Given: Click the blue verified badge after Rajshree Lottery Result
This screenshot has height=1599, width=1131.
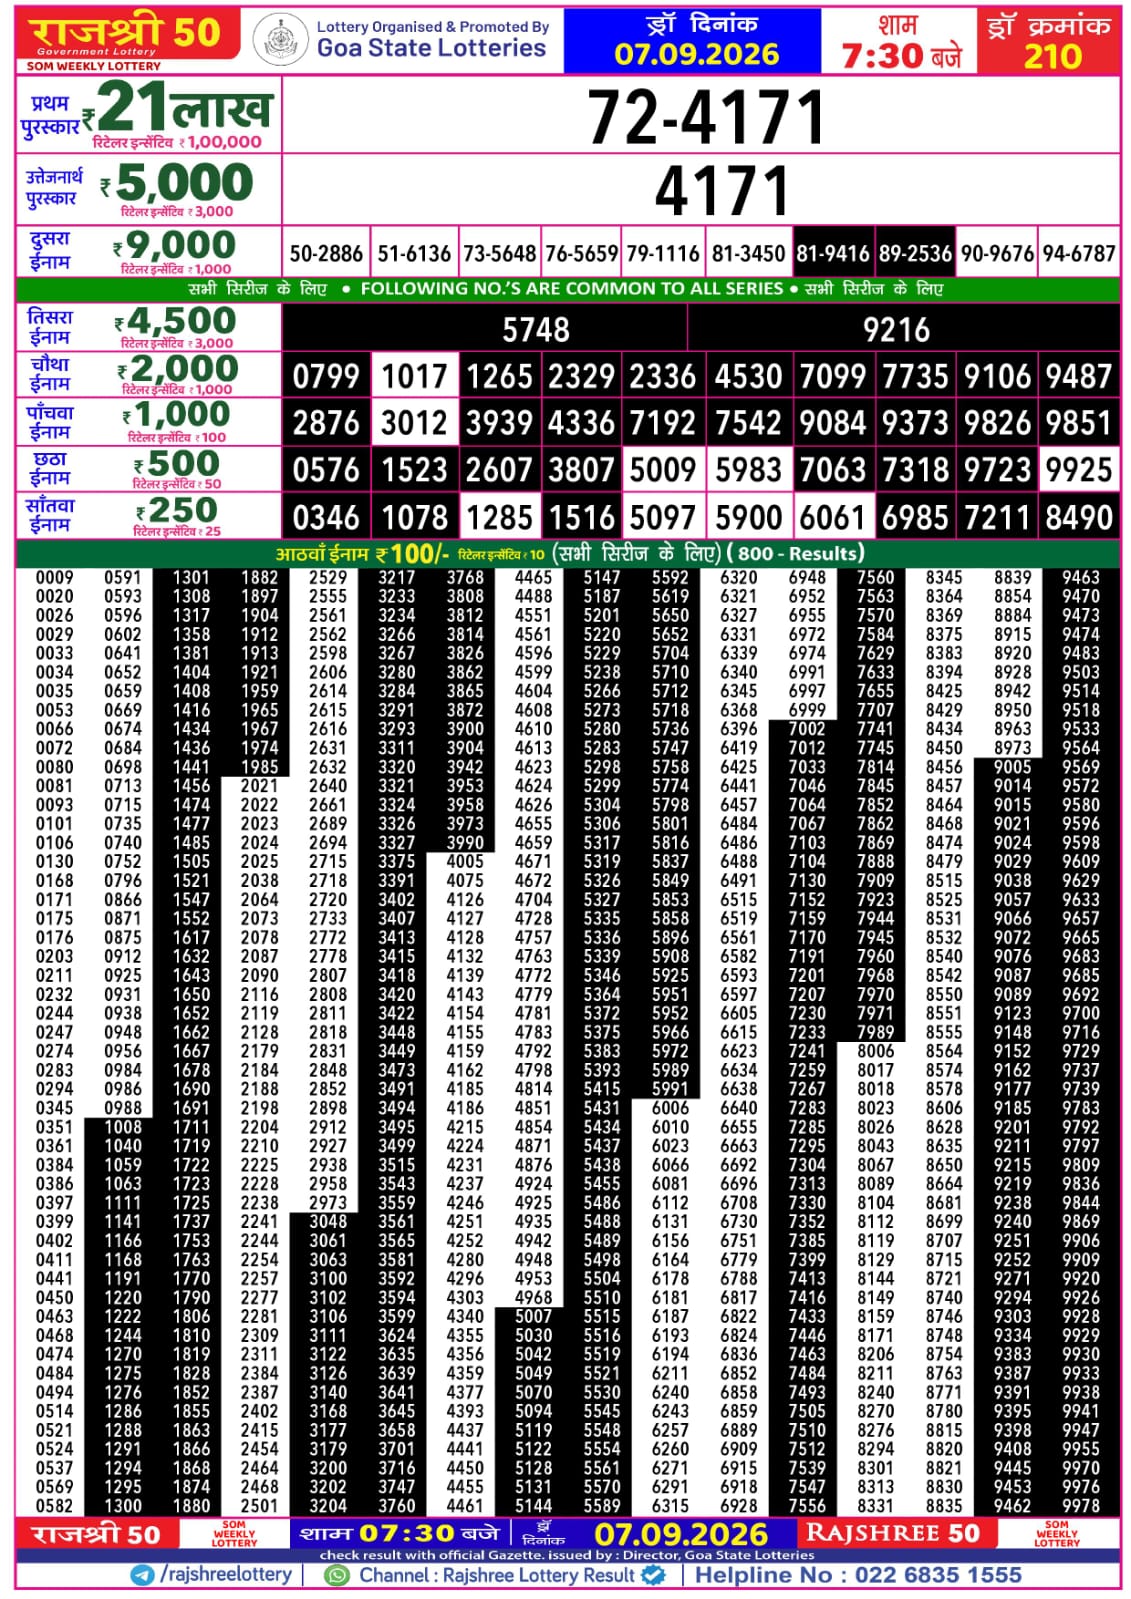Looking at the screenshot, I should (x=654, y=1575).
